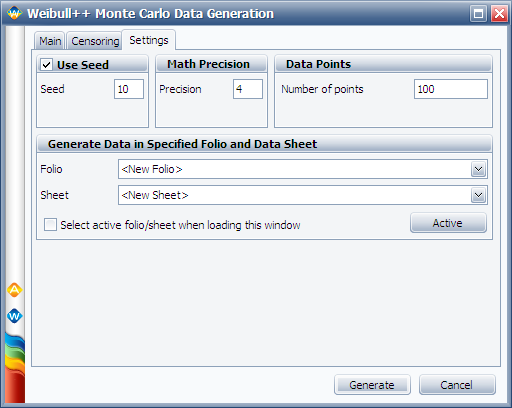The height and width of the screenshot is (408, 512).
Task: Expand the Sheet dropdown arrow
Action: click(x=478, y=195)
